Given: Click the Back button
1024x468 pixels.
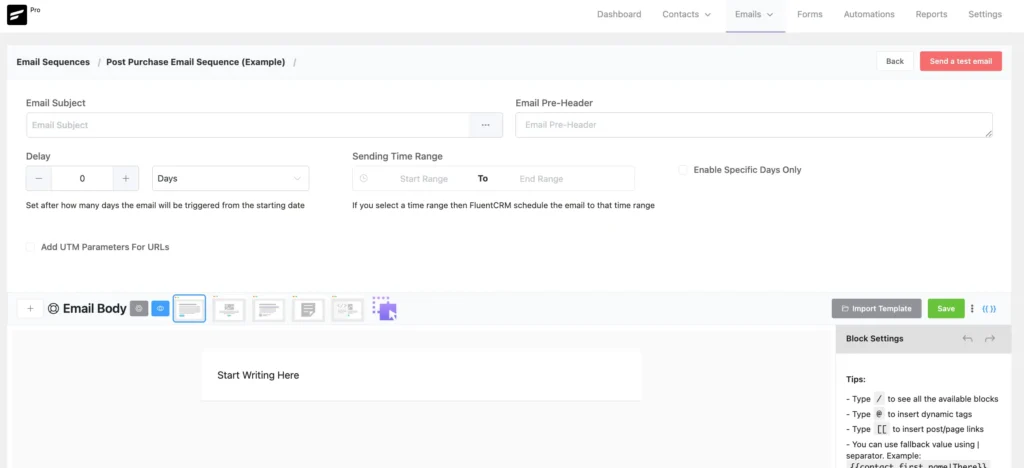Looking at the screenshot, I should pyautogui.click(x=895, y=61).
